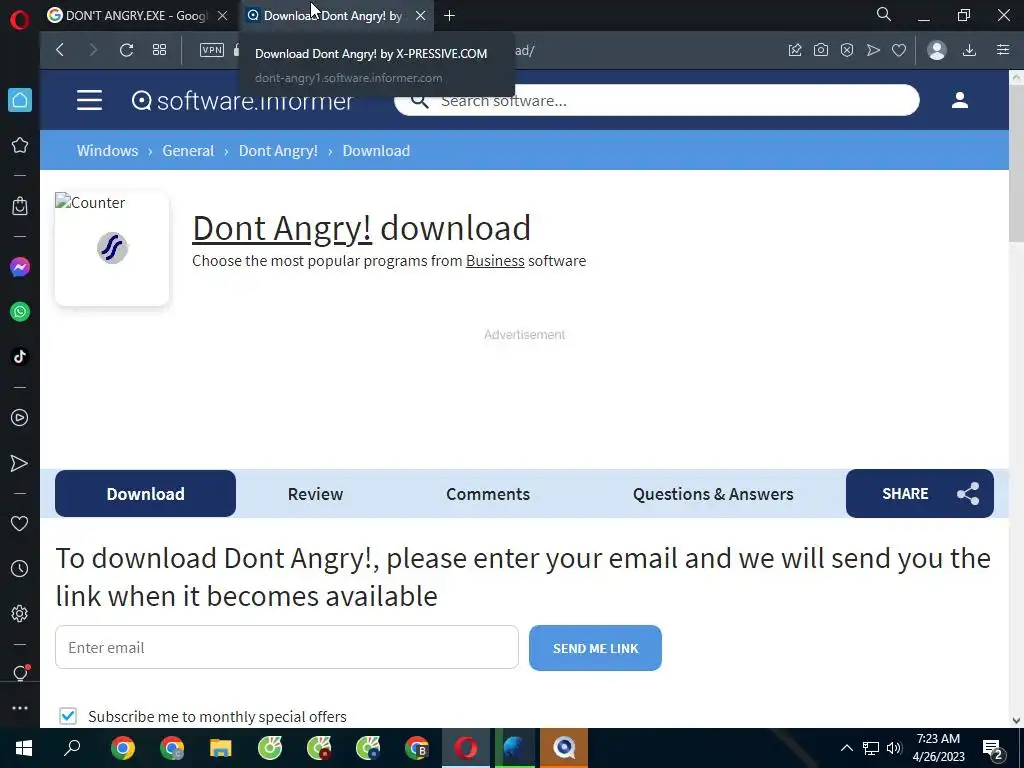Bookmark page with the heart icon in toolbar
This screenshot has height=768, width=1024.
899,50
